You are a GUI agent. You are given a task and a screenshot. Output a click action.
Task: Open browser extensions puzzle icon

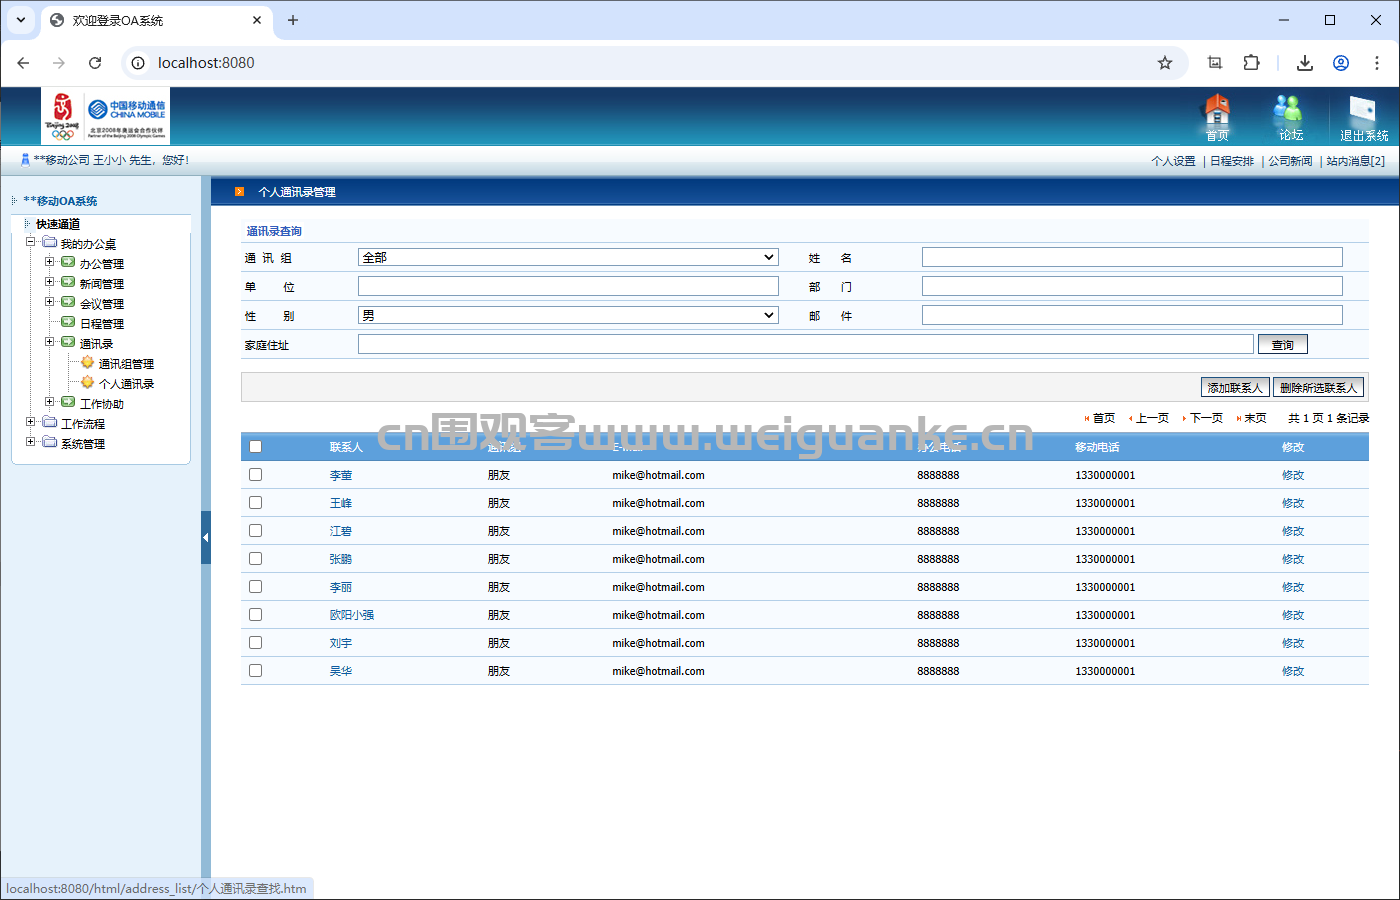click(1251, 63)
